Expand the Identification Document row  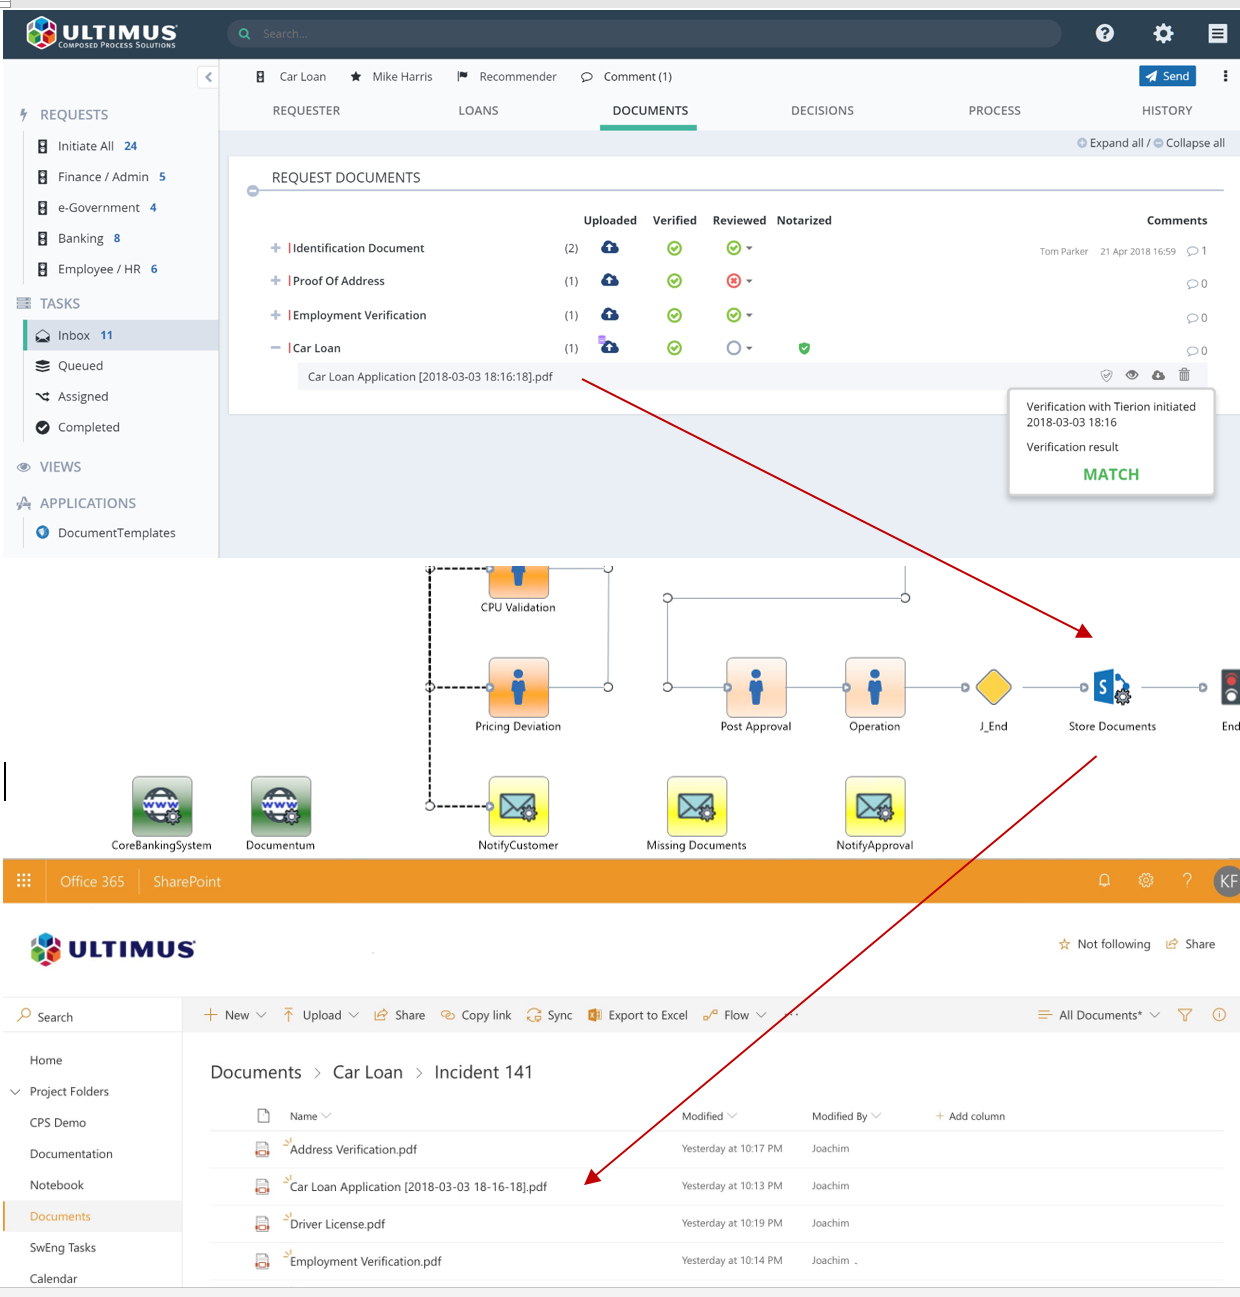pyautogui.click(x=275, y=248)
